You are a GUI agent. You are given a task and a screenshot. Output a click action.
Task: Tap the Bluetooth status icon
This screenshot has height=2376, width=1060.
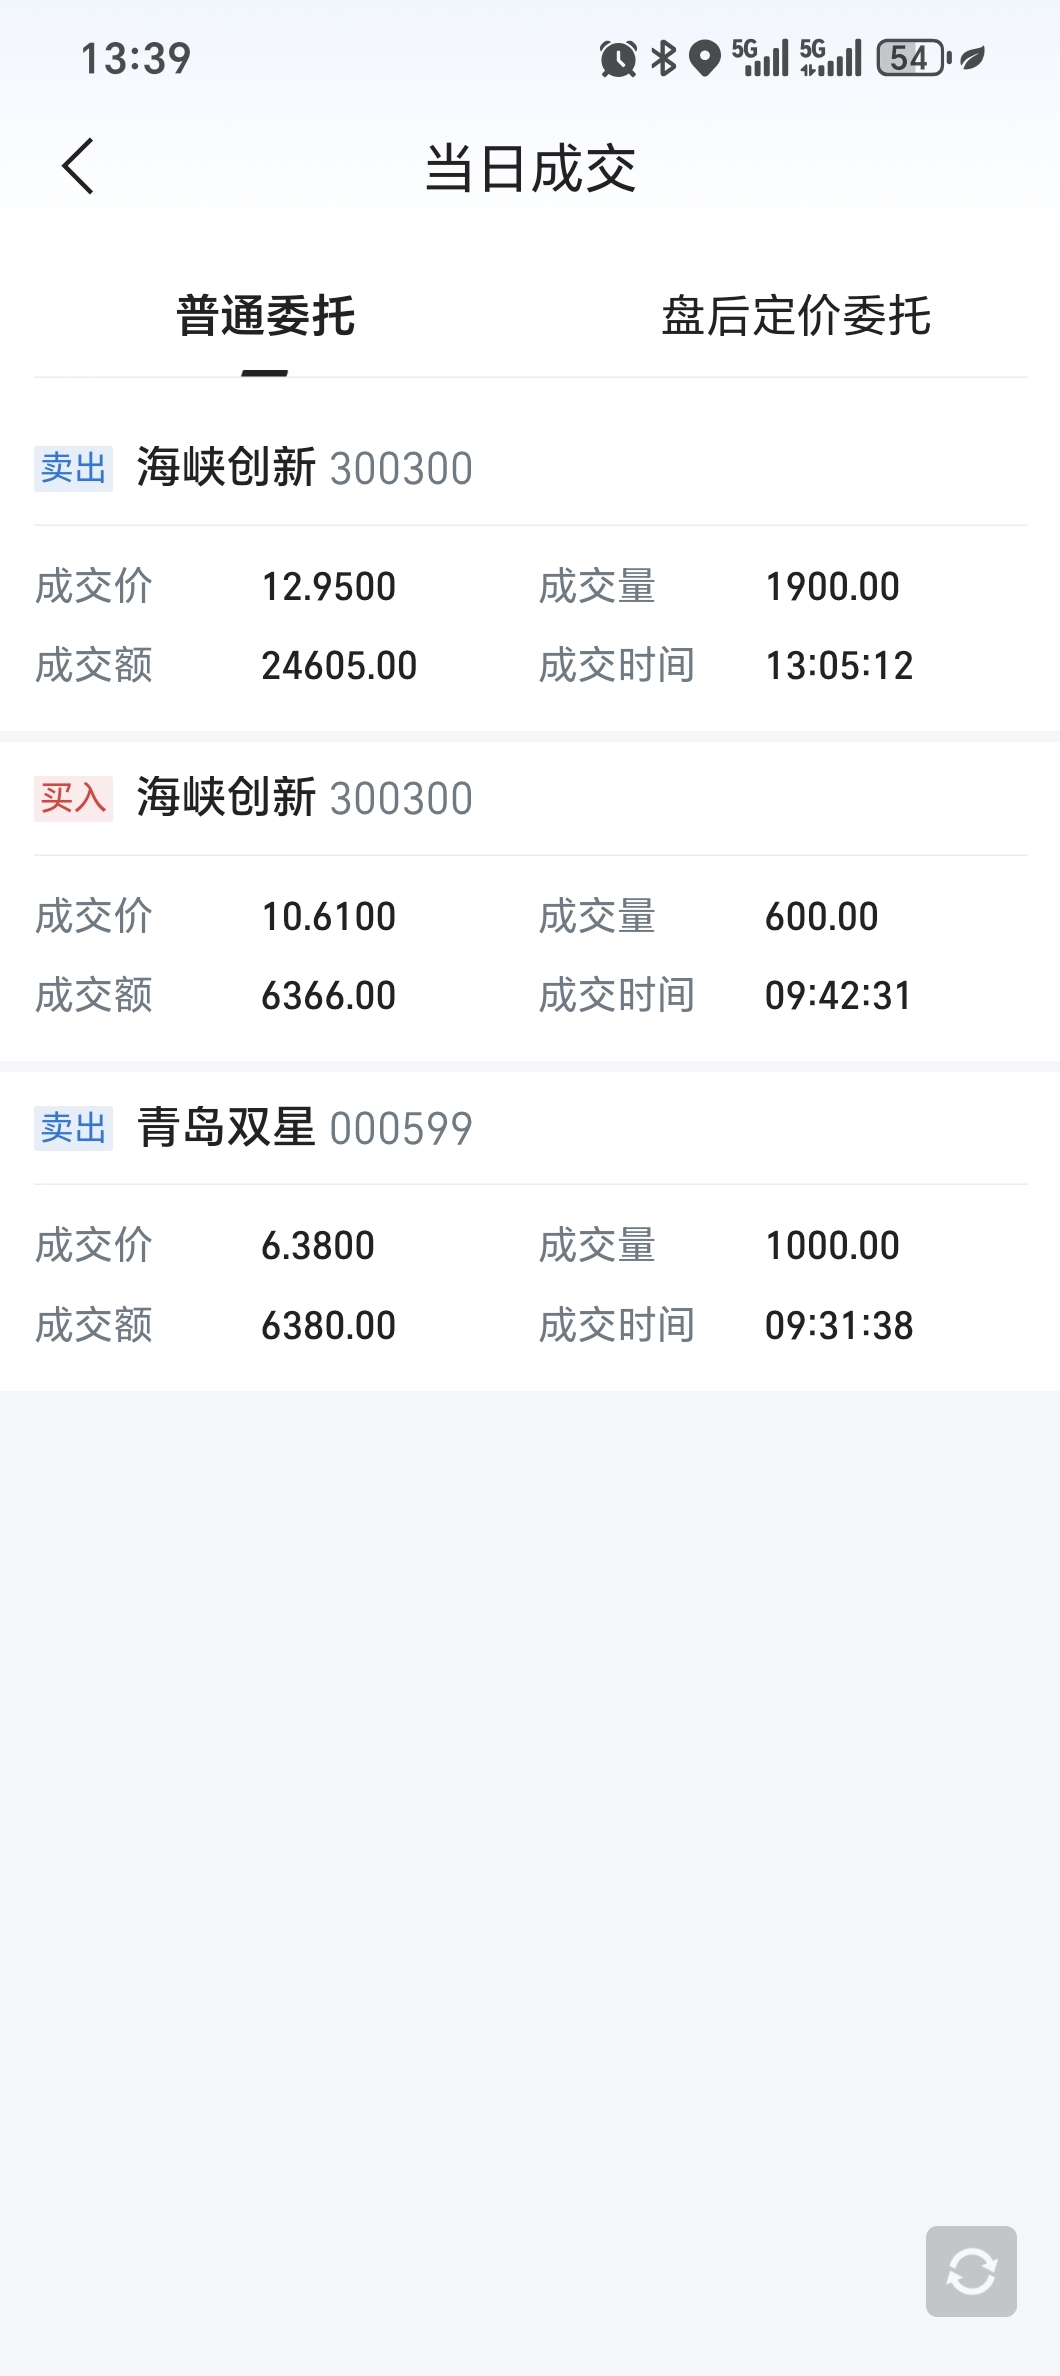pyautogui.click(x=663, y=58)
